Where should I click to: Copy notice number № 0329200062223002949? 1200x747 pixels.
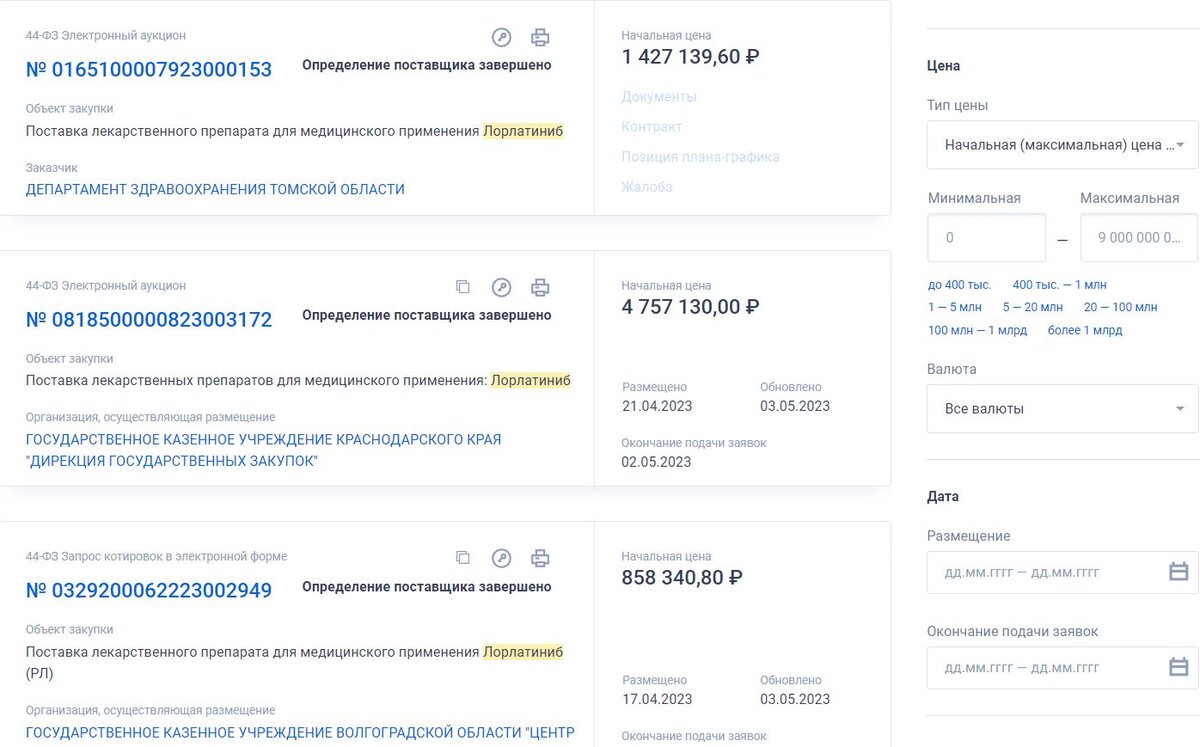tap(462, 557)
